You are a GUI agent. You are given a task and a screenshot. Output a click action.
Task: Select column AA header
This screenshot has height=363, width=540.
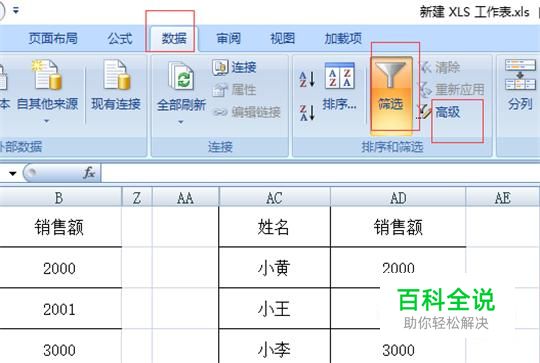tap(185, 198)
